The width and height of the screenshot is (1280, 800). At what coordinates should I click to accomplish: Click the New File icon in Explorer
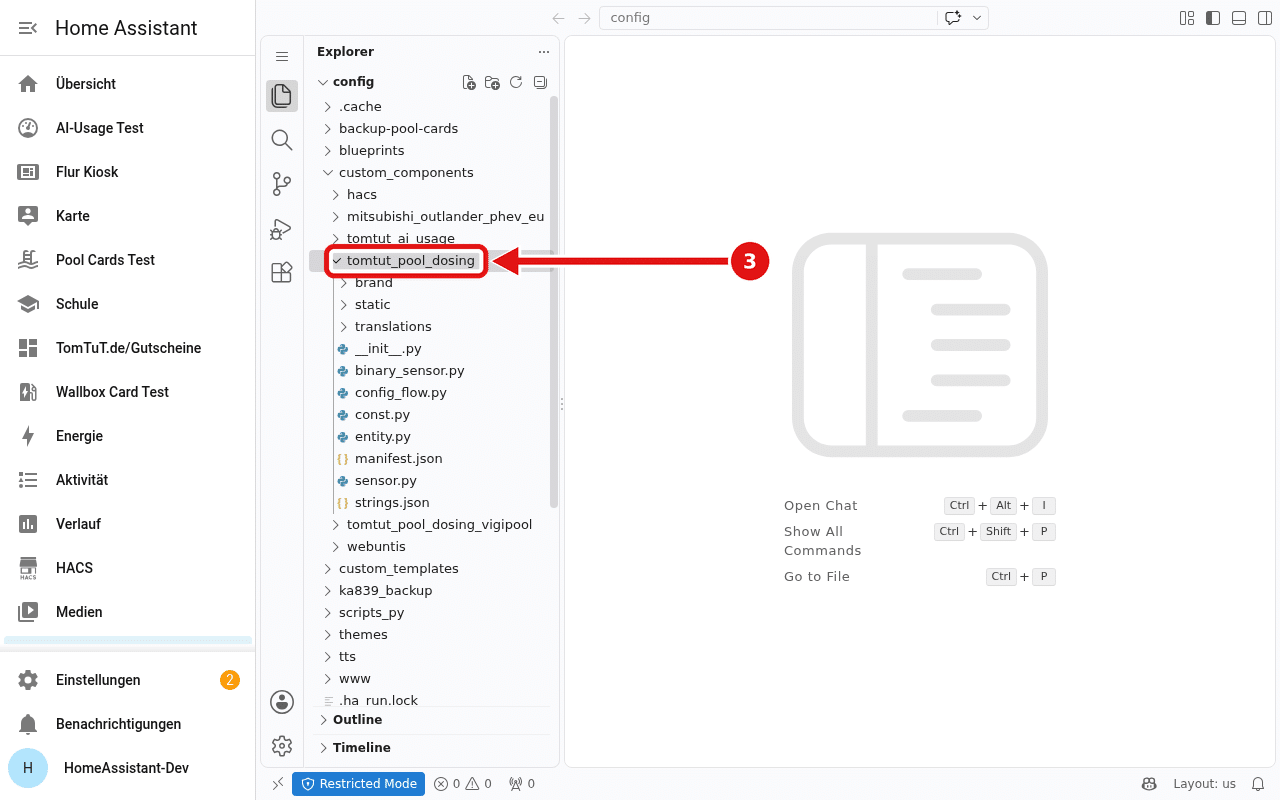(x=469, y=82)
